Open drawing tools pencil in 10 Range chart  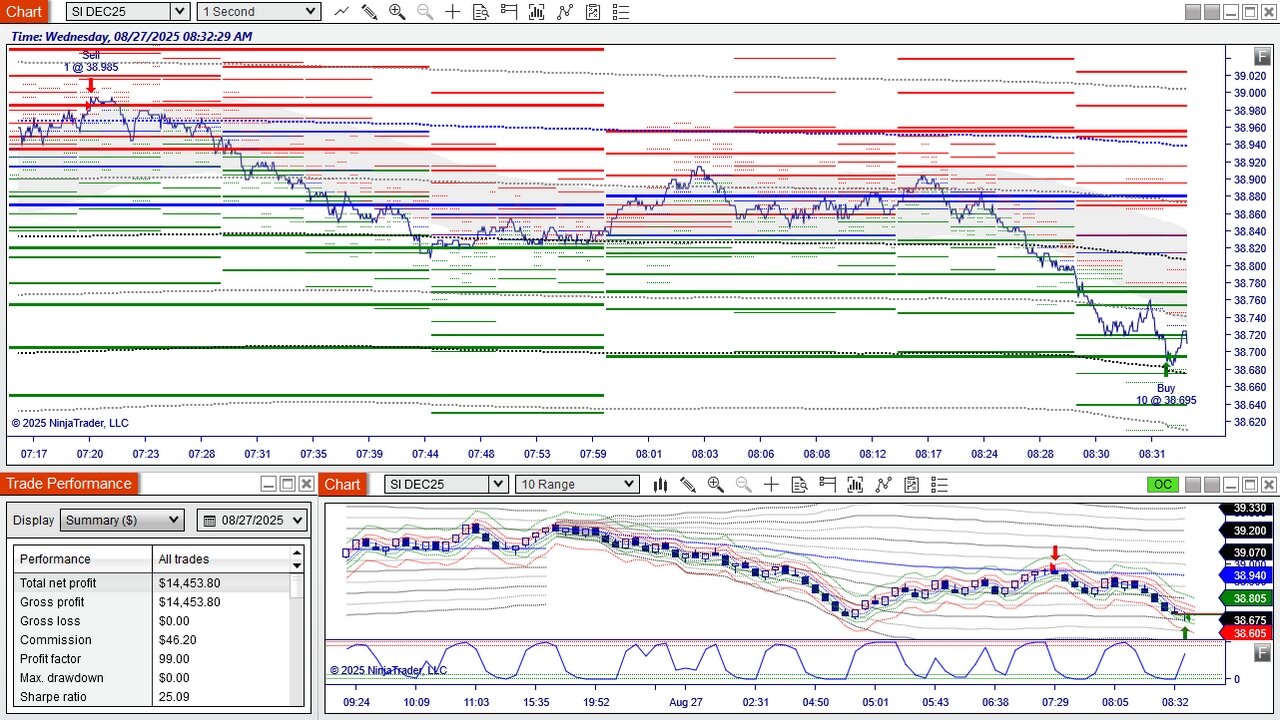pos(688,484)
